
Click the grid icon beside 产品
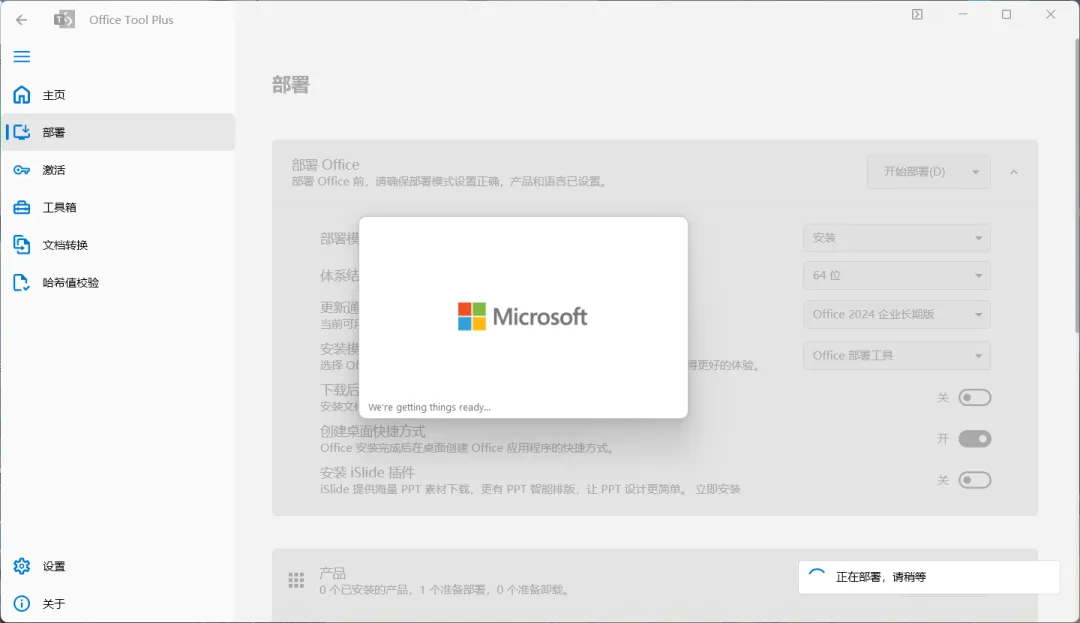coord(296,580)
